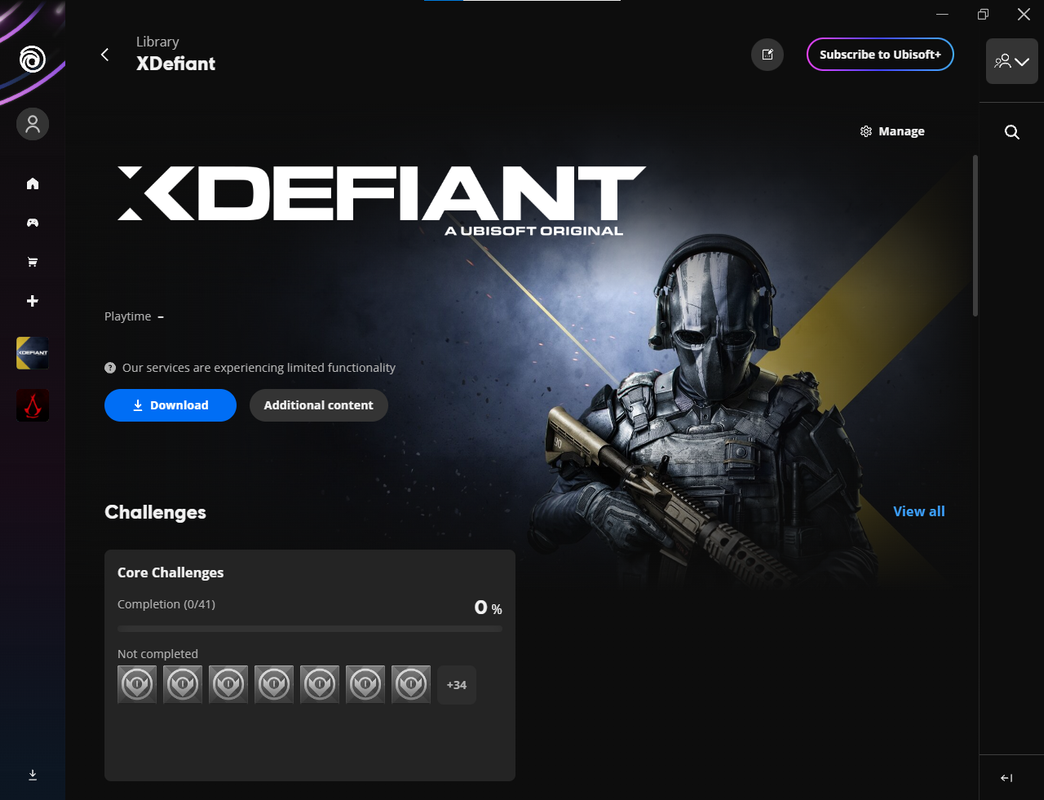Screen dimensions: 1044x800
Task: Open downloads icon at sidebar bottom
Action: tap(32, 775)
